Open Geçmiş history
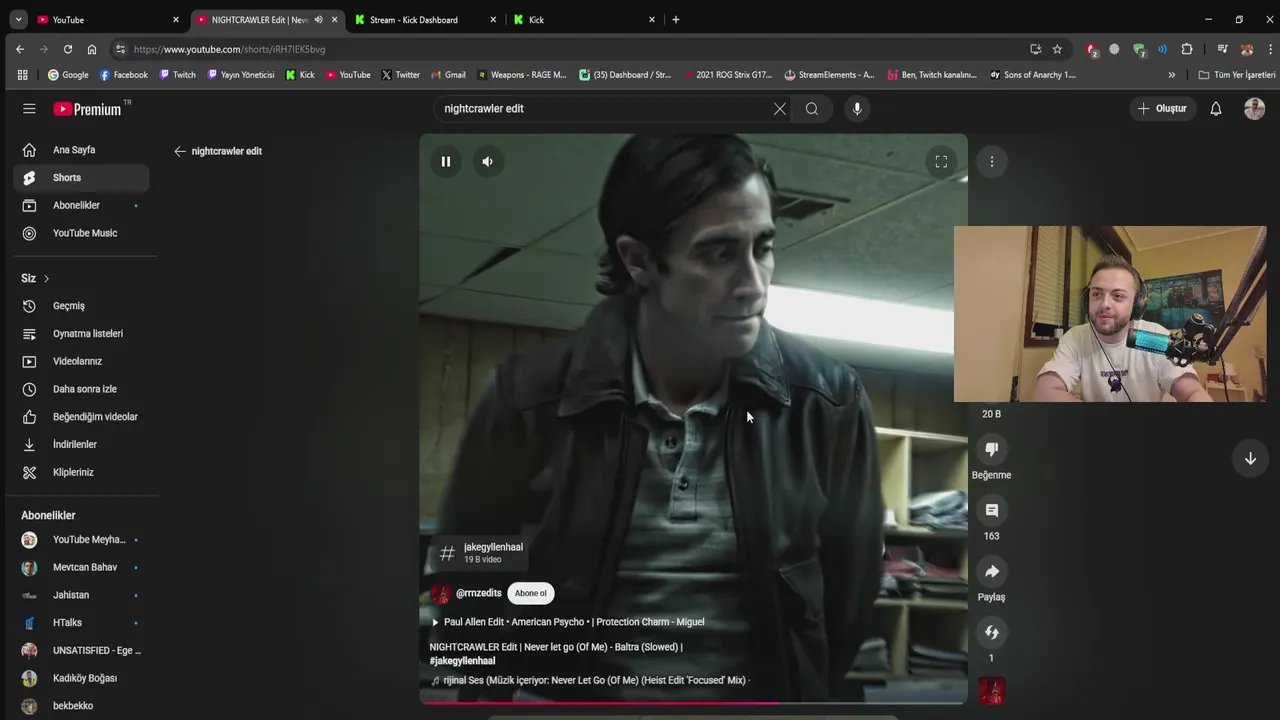 80,306
